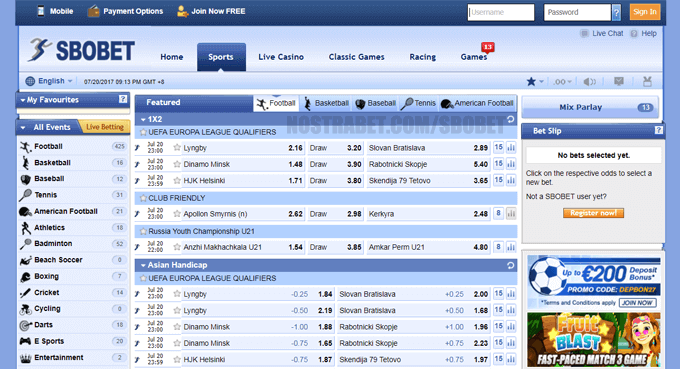Favourite Apollon Smyrnis match star
The width and height of the screenshot is (680, 369).
177,213
